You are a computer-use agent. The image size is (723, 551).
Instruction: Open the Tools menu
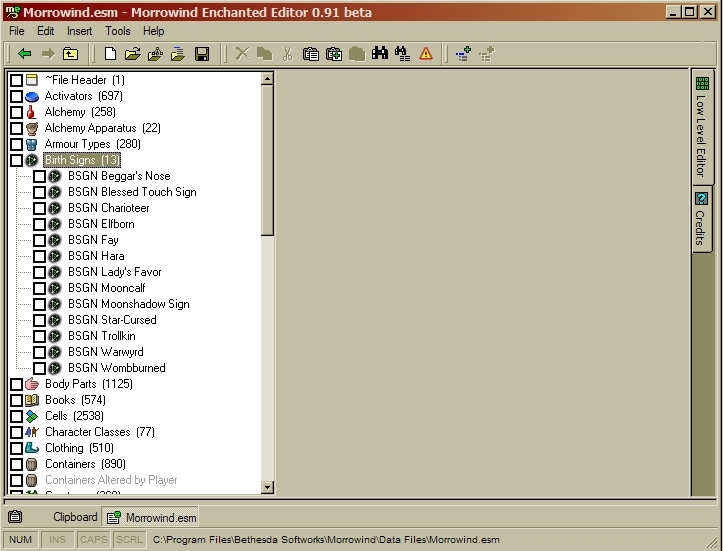pyautogui.click(x=117, y=31)
